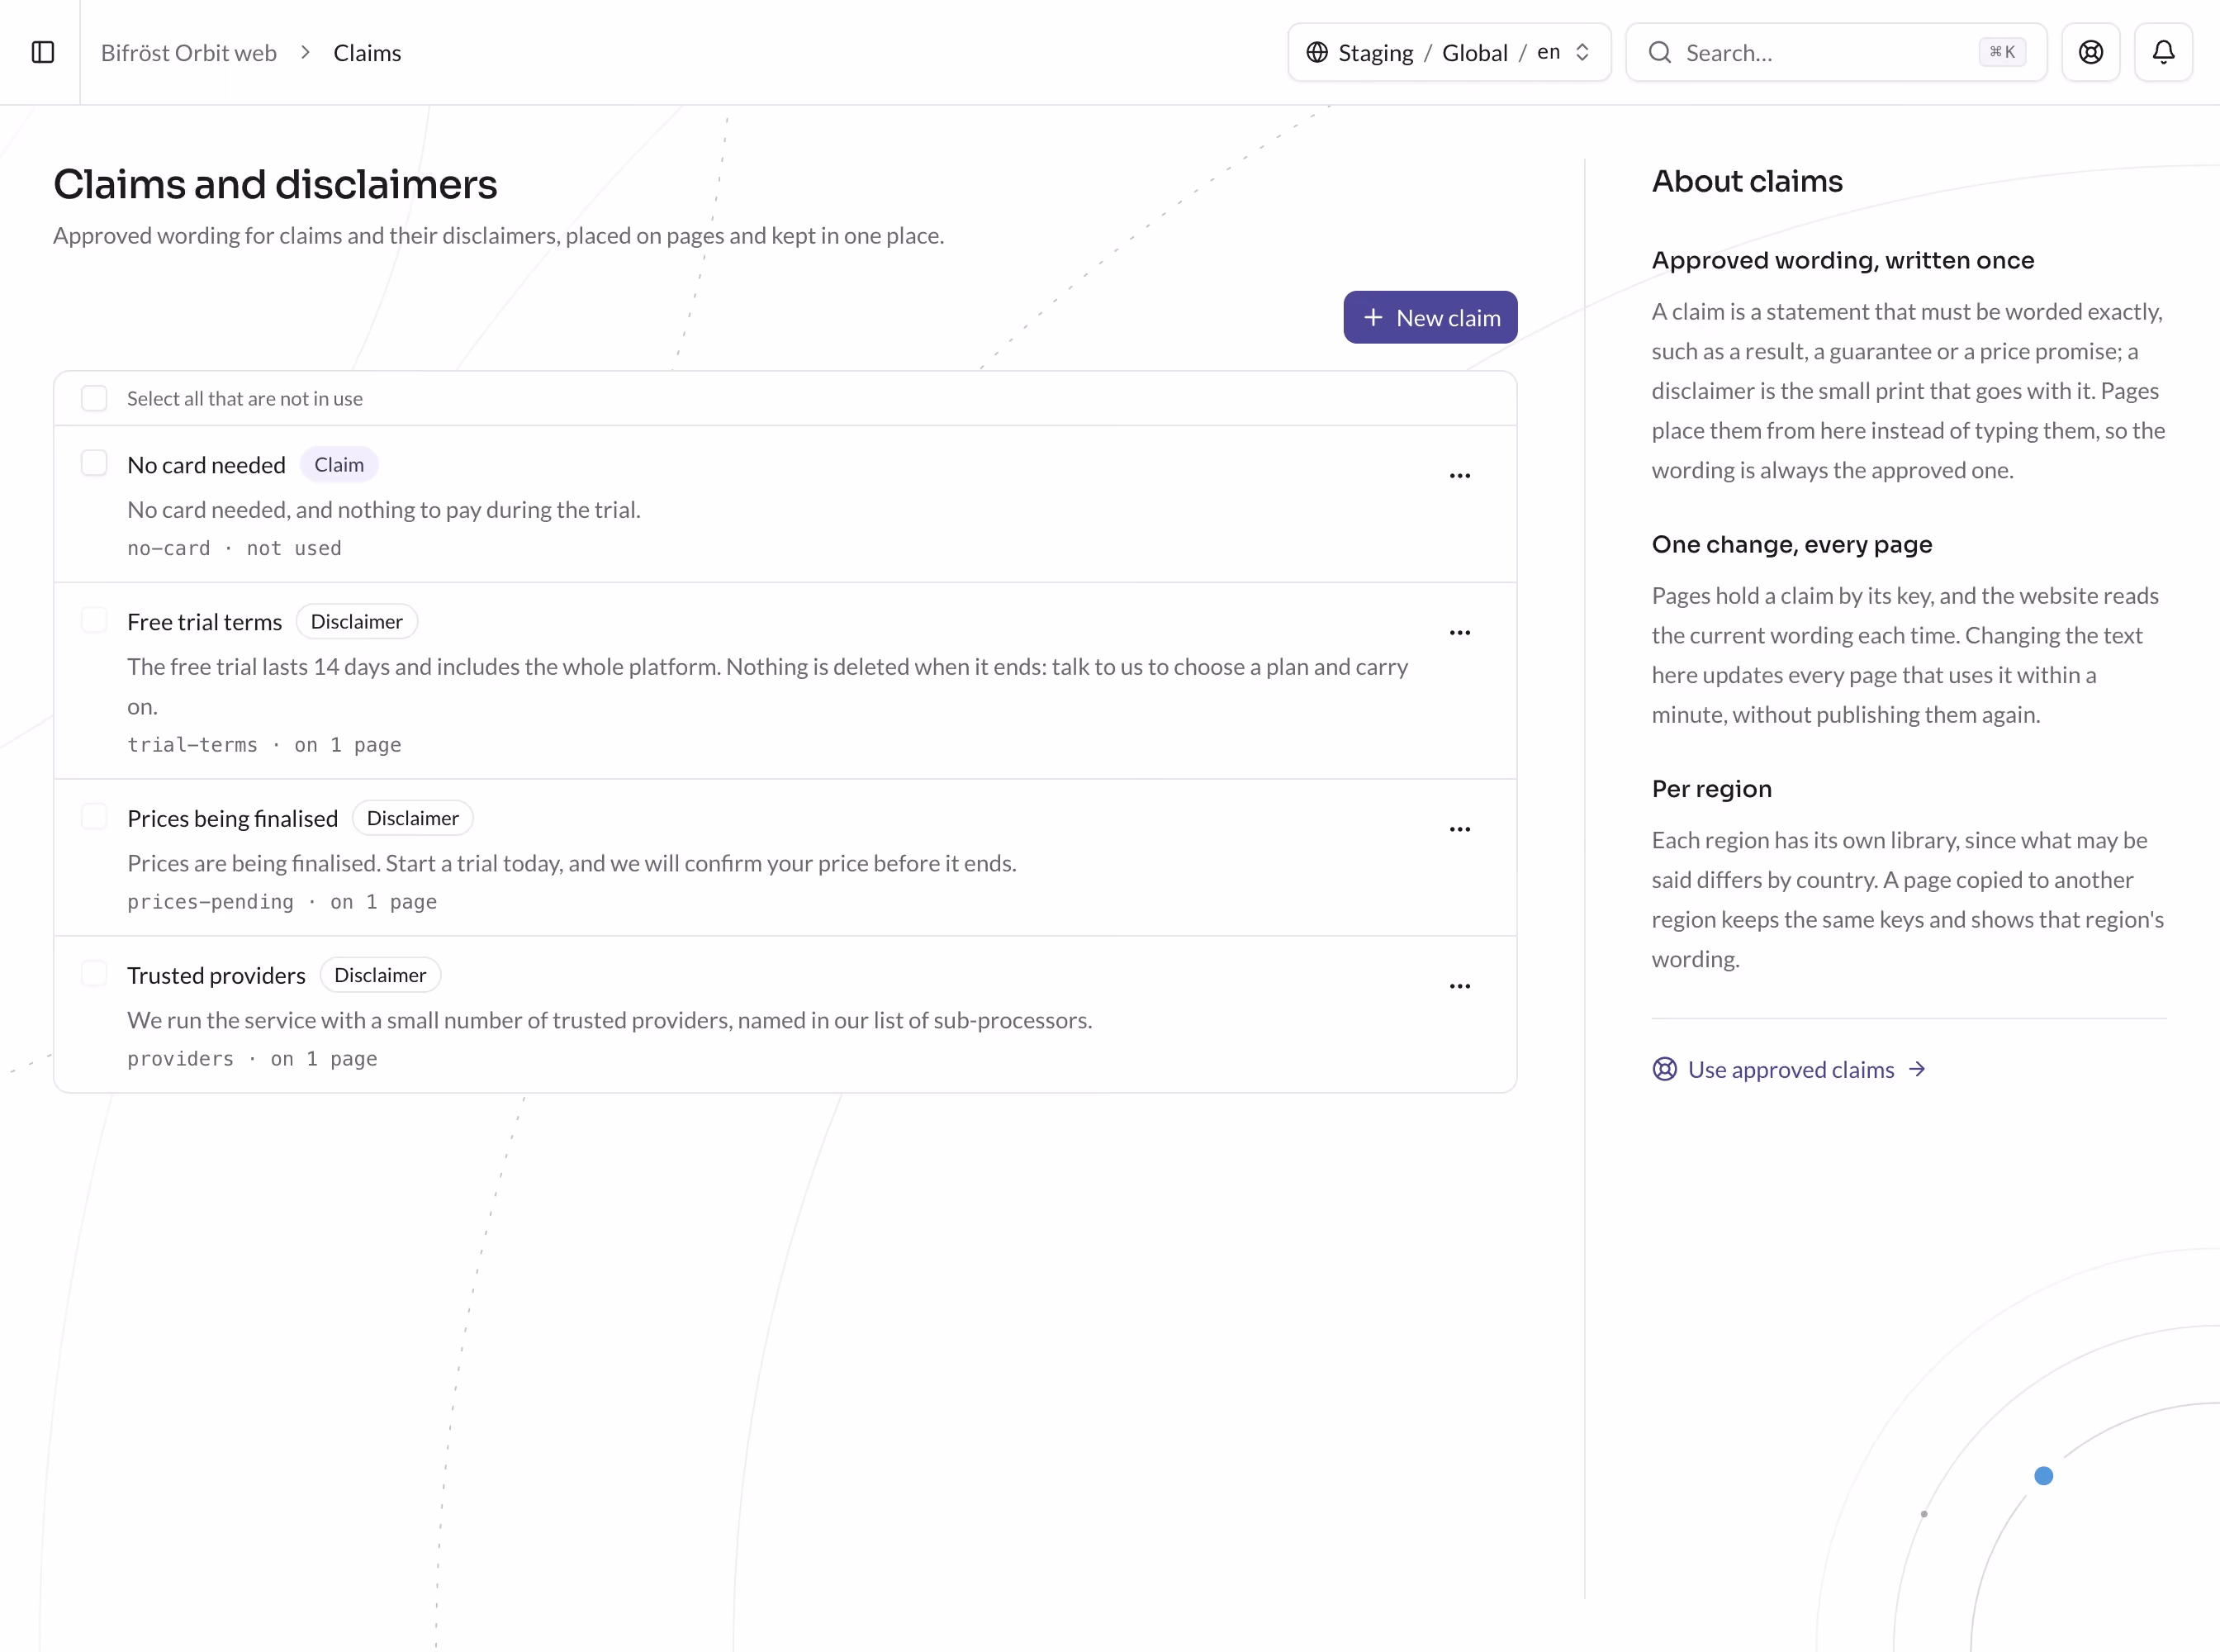The width and height of the screenshot is (2220, 1652).
Task: Click the Approved wording, written once heading
Action: tap(1843, 260)
